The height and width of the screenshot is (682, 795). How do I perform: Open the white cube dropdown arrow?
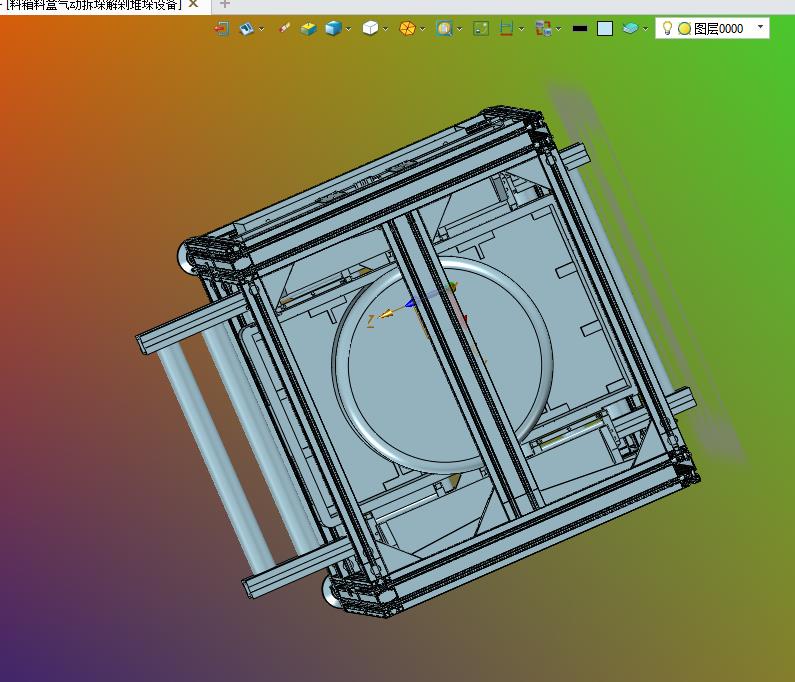(385, 29)
